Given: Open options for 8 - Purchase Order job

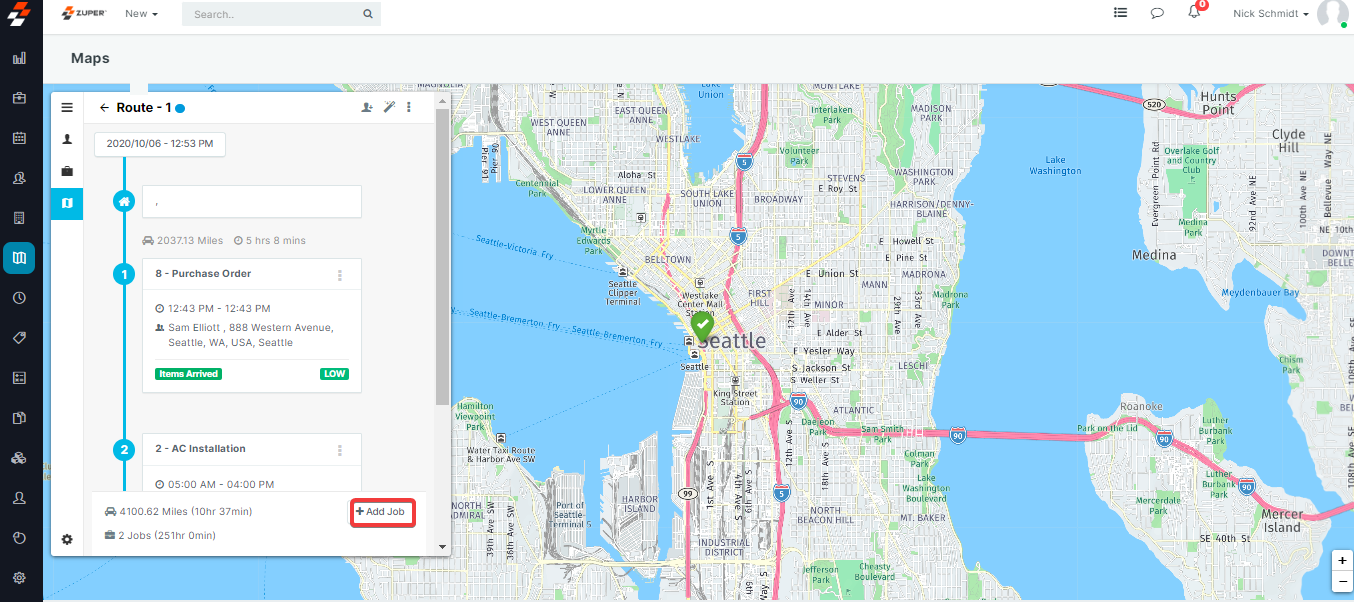Looking at the screenshot, I should coord(340,275).
